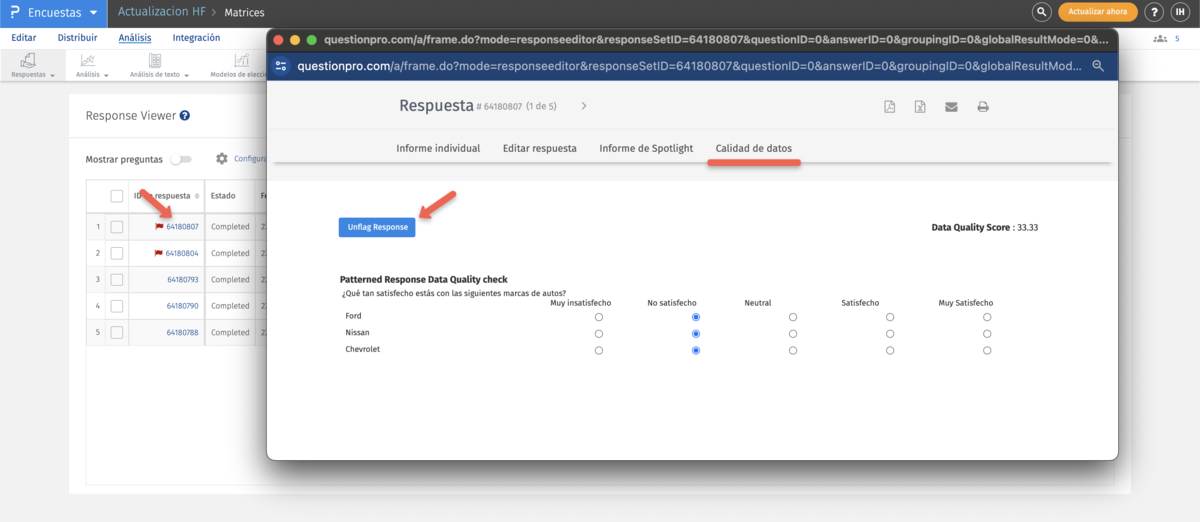The image size is (1200, 522).
Task: Select No satisfecho for Nissan
Action: click(x=696, y=334)
